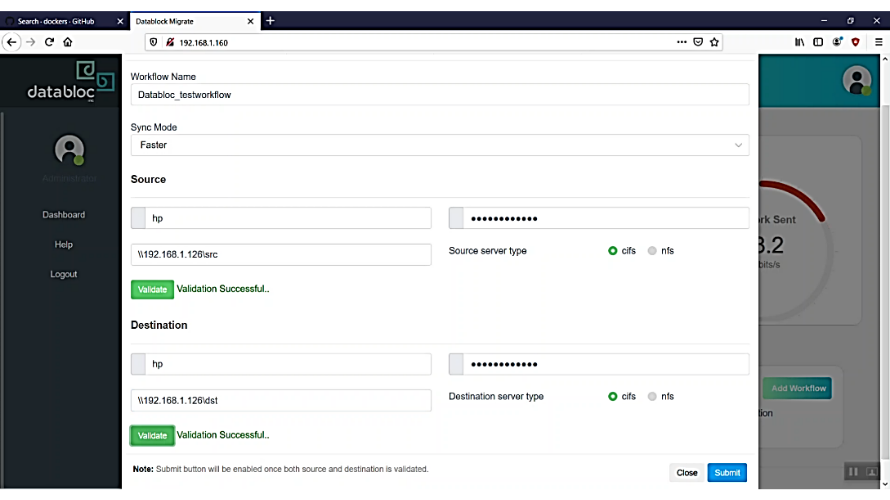Open Dashboard in the sidebar
Viewport: 890px width, 500px height.
tap(63, 215)
